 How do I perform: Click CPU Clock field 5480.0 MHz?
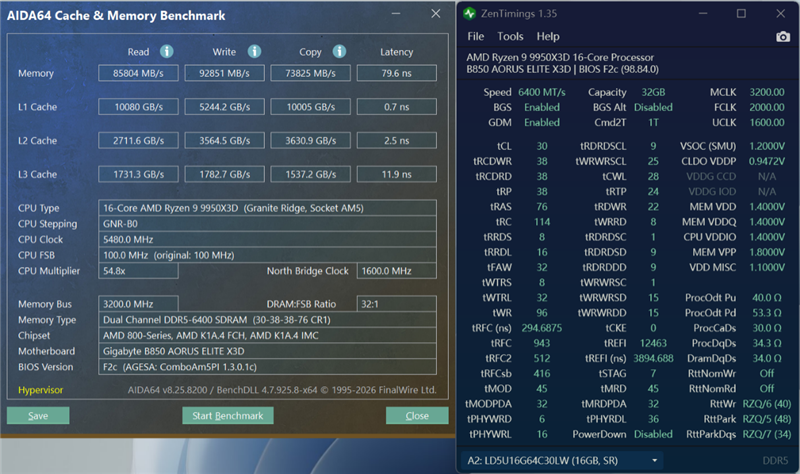(267, 239)
